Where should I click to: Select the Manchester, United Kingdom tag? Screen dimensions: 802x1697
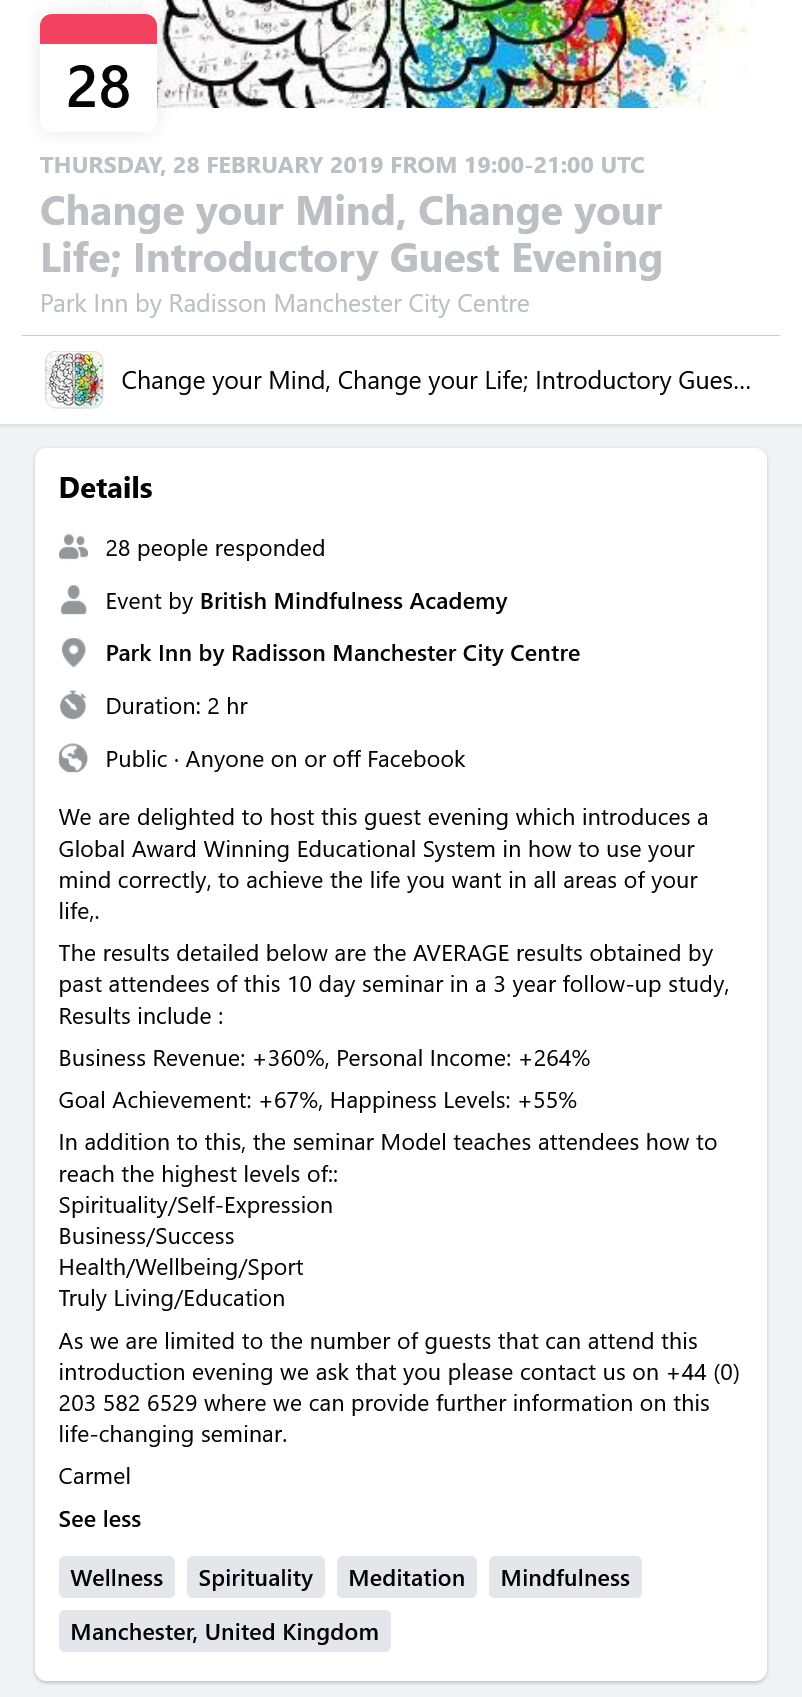pyautogui.click(x=224, y=1632)
